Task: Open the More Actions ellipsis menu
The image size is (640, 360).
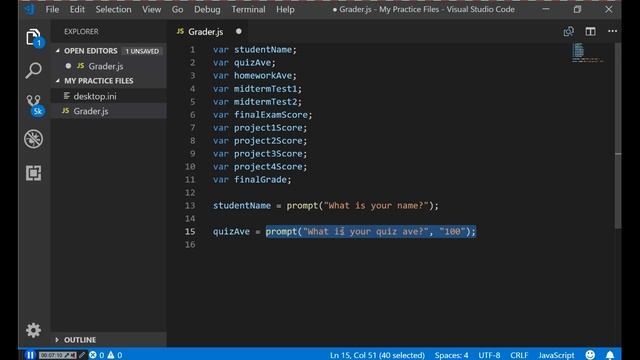Action: coord(612,31)
